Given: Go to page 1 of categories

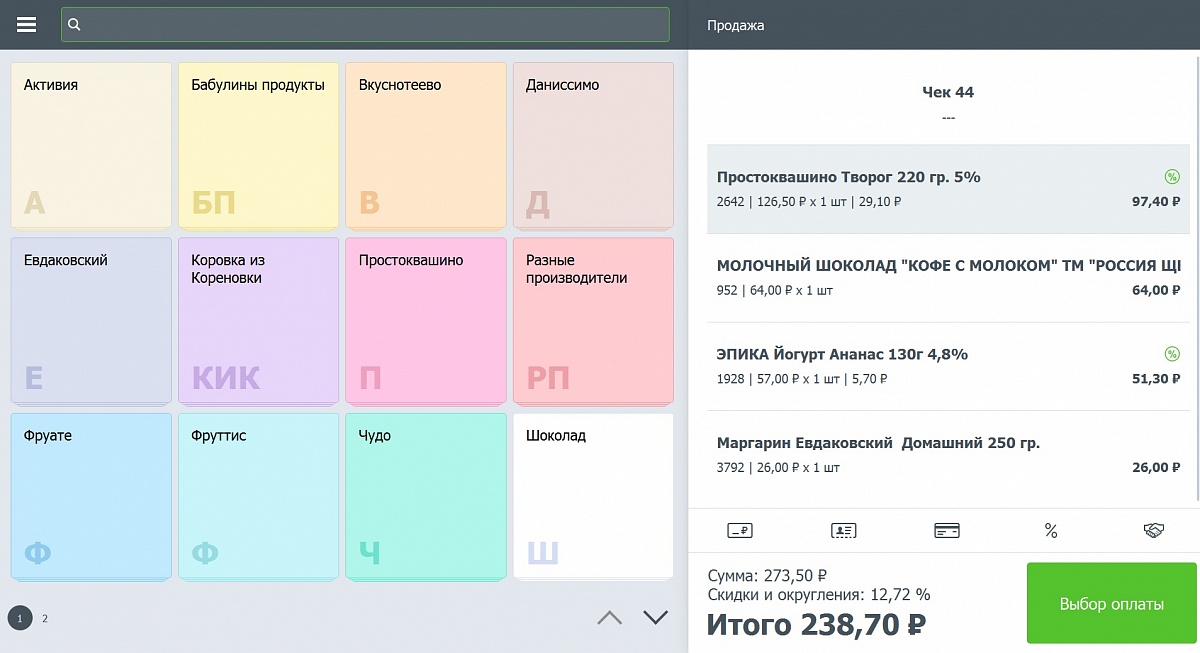Looking at the screenshot, I should tap(20, 618).
